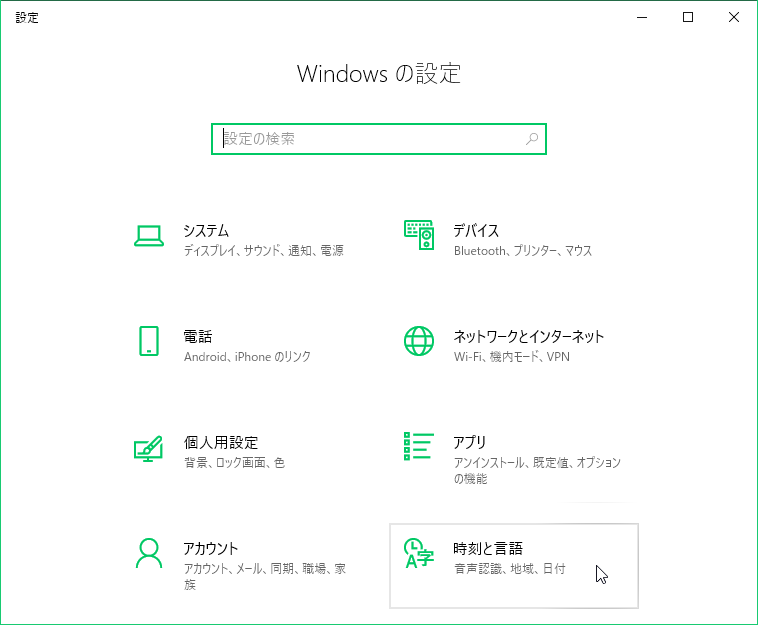Click the アプリ list icon
The width and height of the screenshot is (758, 625).
419,446
